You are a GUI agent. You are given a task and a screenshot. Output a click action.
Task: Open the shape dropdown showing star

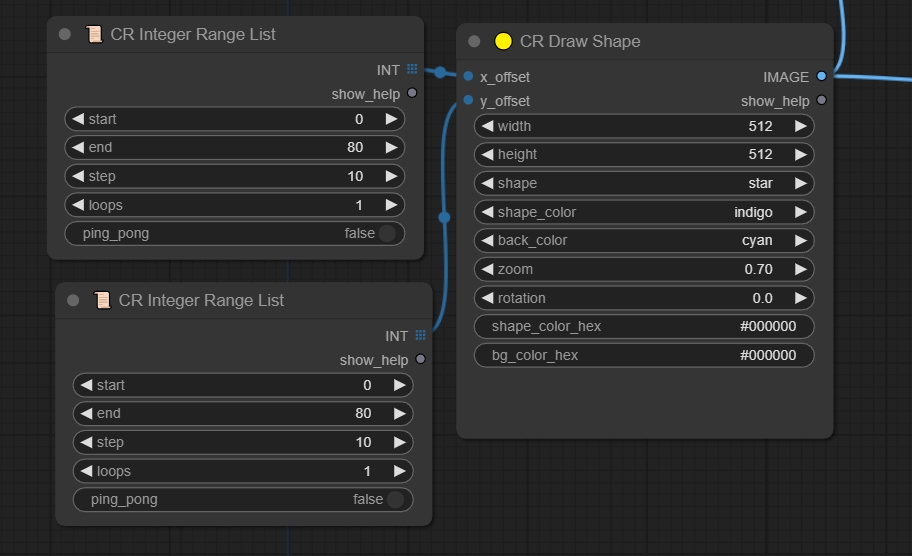643,183
